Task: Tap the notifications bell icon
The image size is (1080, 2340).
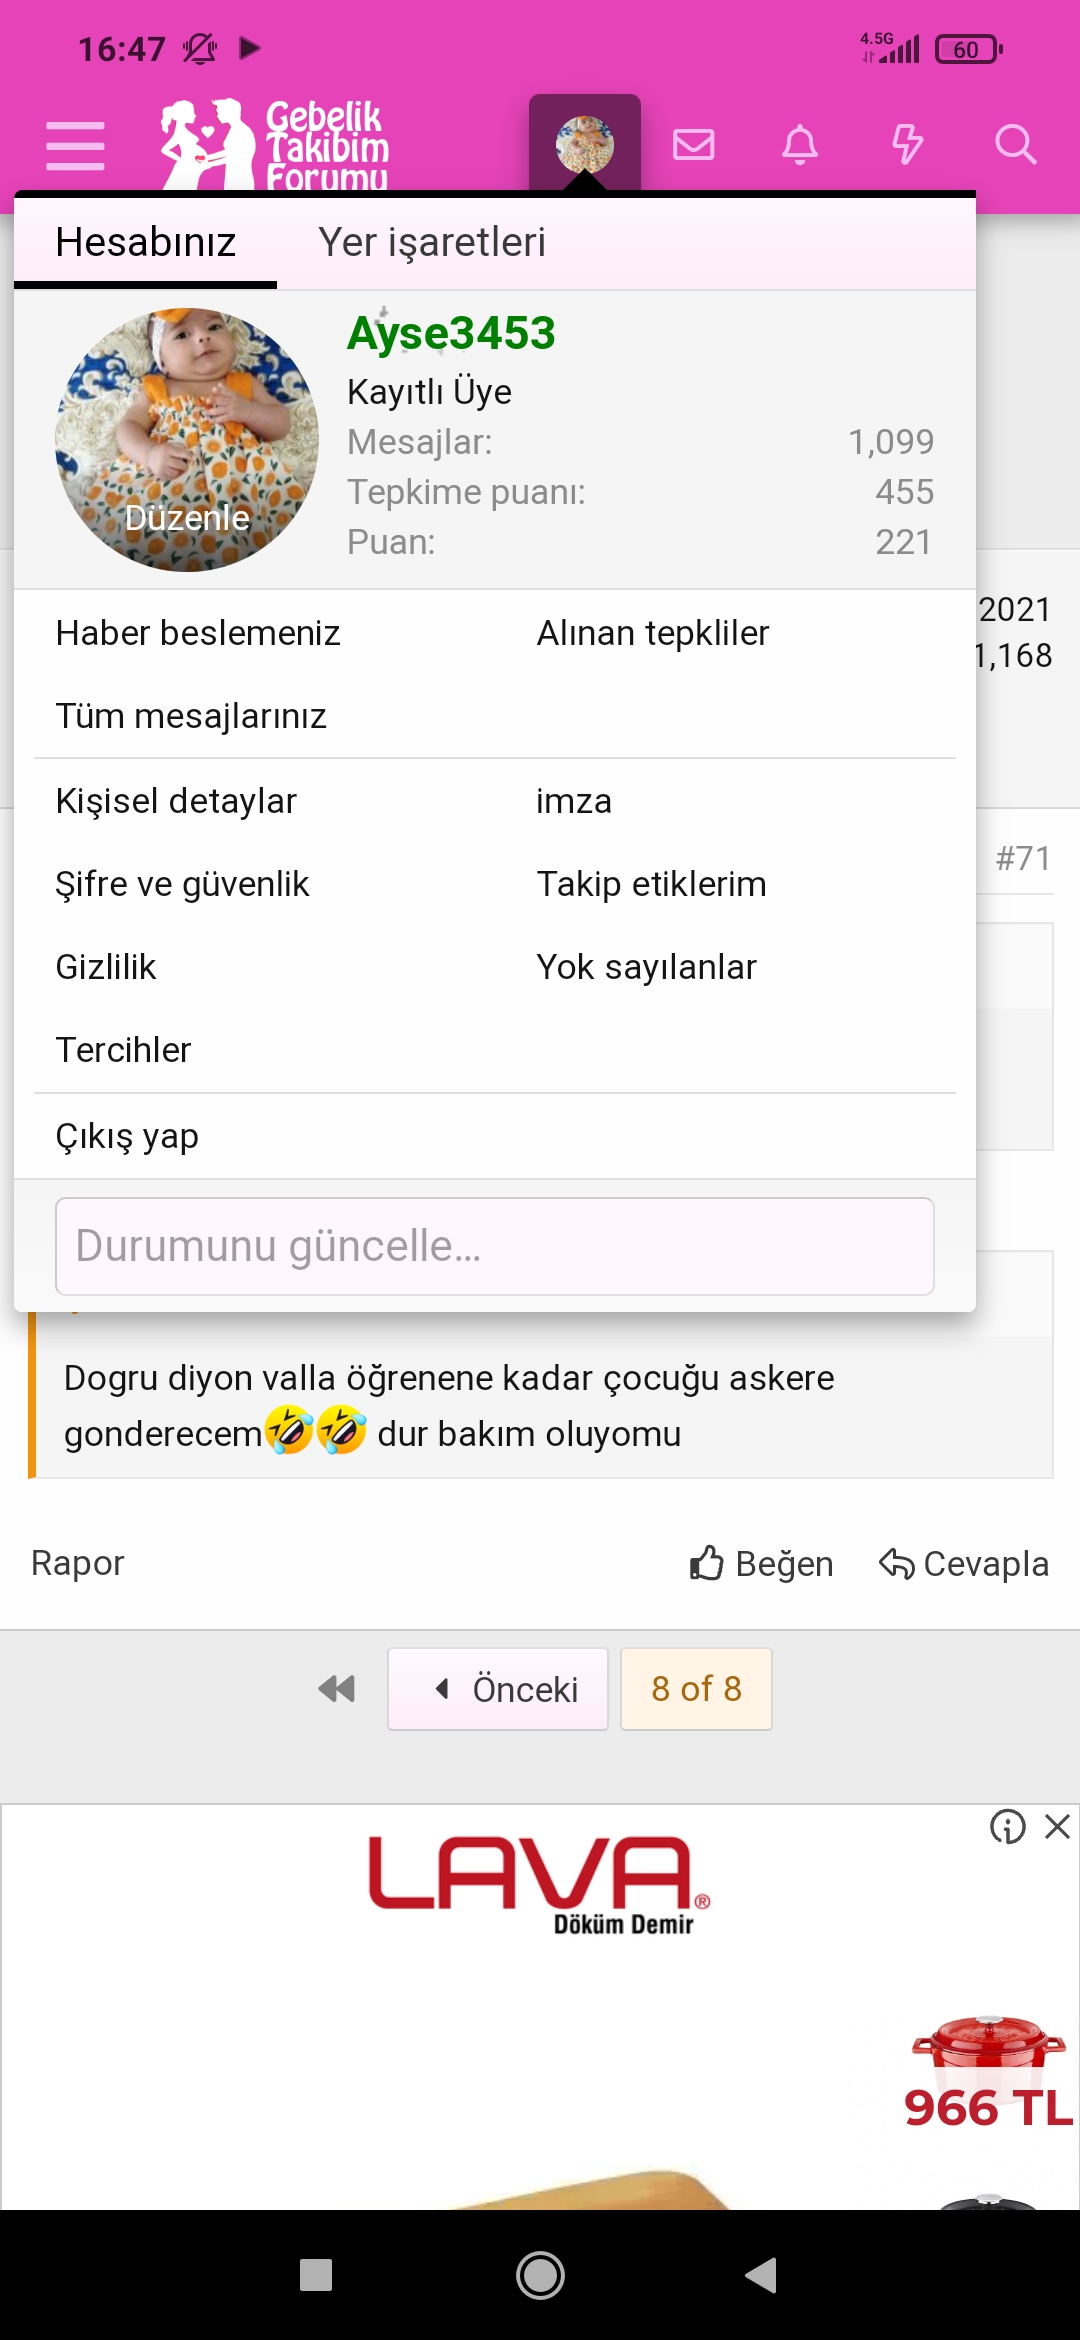Action: click(800, 145)
